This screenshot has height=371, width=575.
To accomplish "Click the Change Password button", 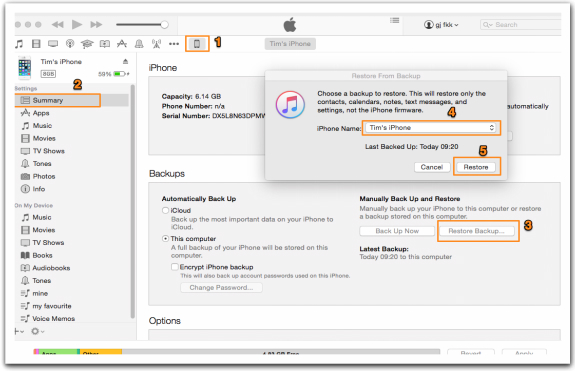I will coord(221,287).
